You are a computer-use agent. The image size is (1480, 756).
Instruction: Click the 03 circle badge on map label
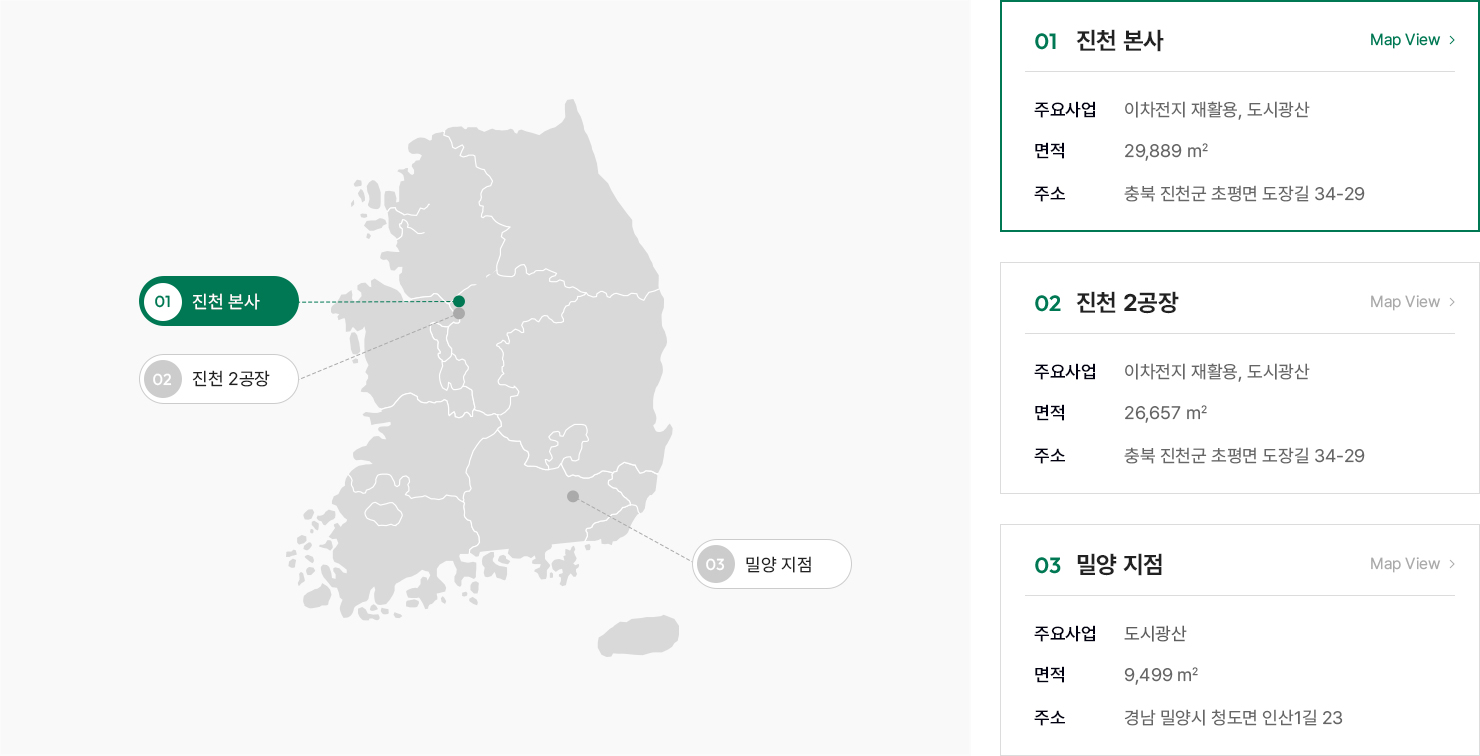[x=716, y=564]
